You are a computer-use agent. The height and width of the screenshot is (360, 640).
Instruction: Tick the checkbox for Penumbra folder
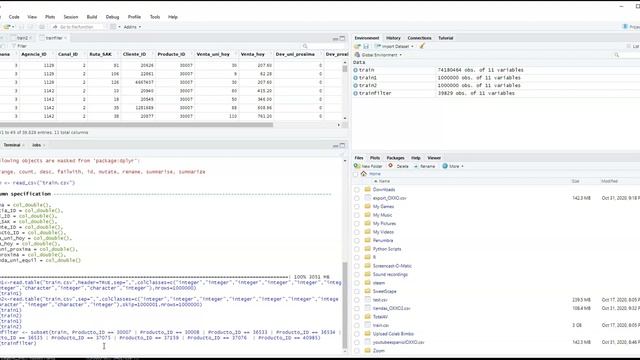point(357,241)
